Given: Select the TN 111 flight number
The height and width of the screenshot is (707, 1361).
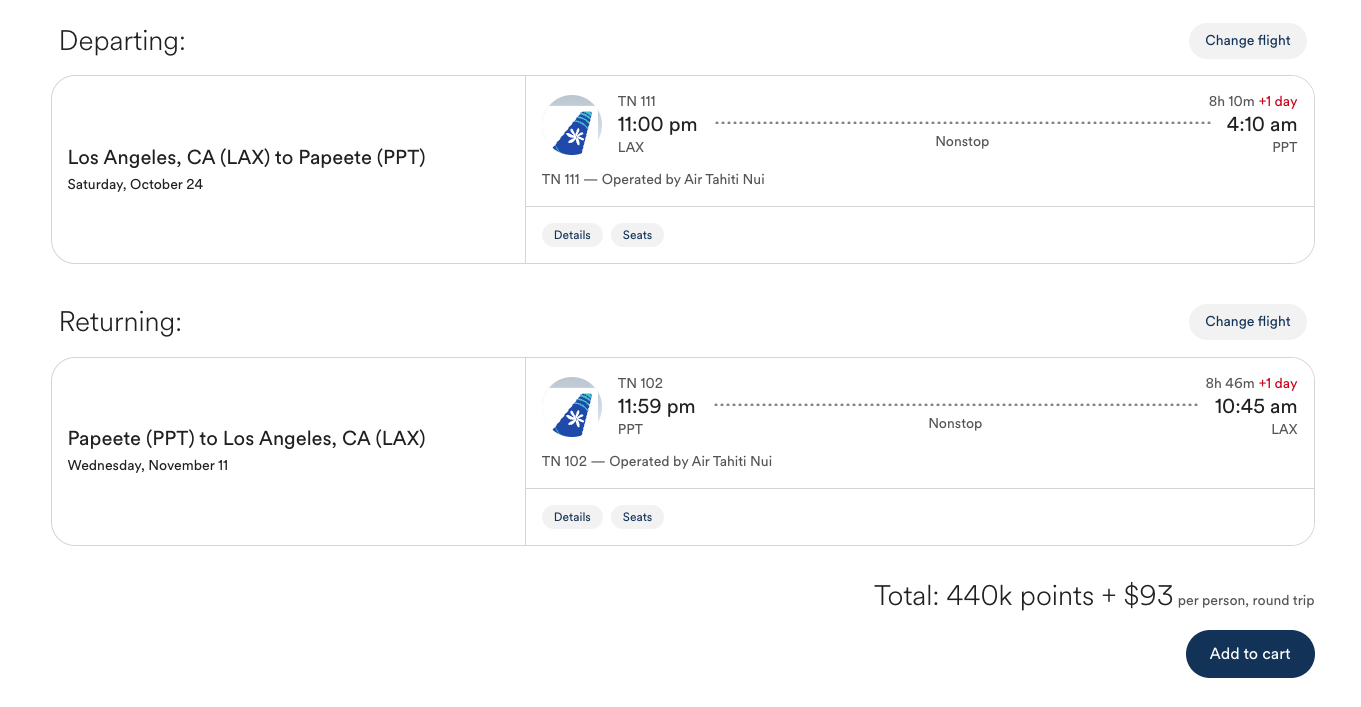Looking at the screenshot, I should 637,101.
